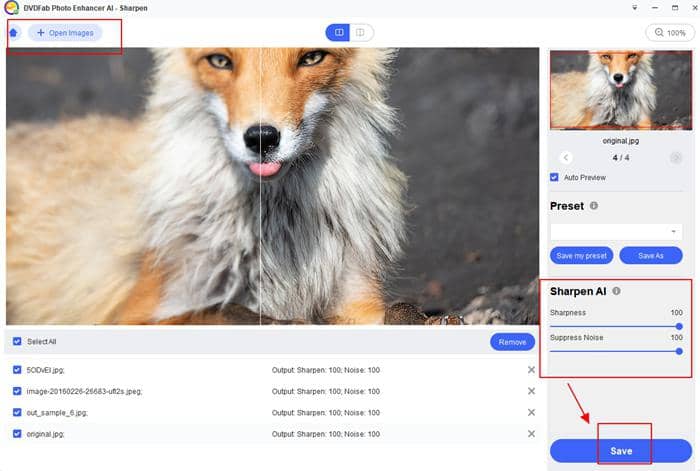Image resolution: width=700 pixels, height=471 pixels.
Task: Delete out_sample_6.jpg from the list
Action: (x=531, y=412)
